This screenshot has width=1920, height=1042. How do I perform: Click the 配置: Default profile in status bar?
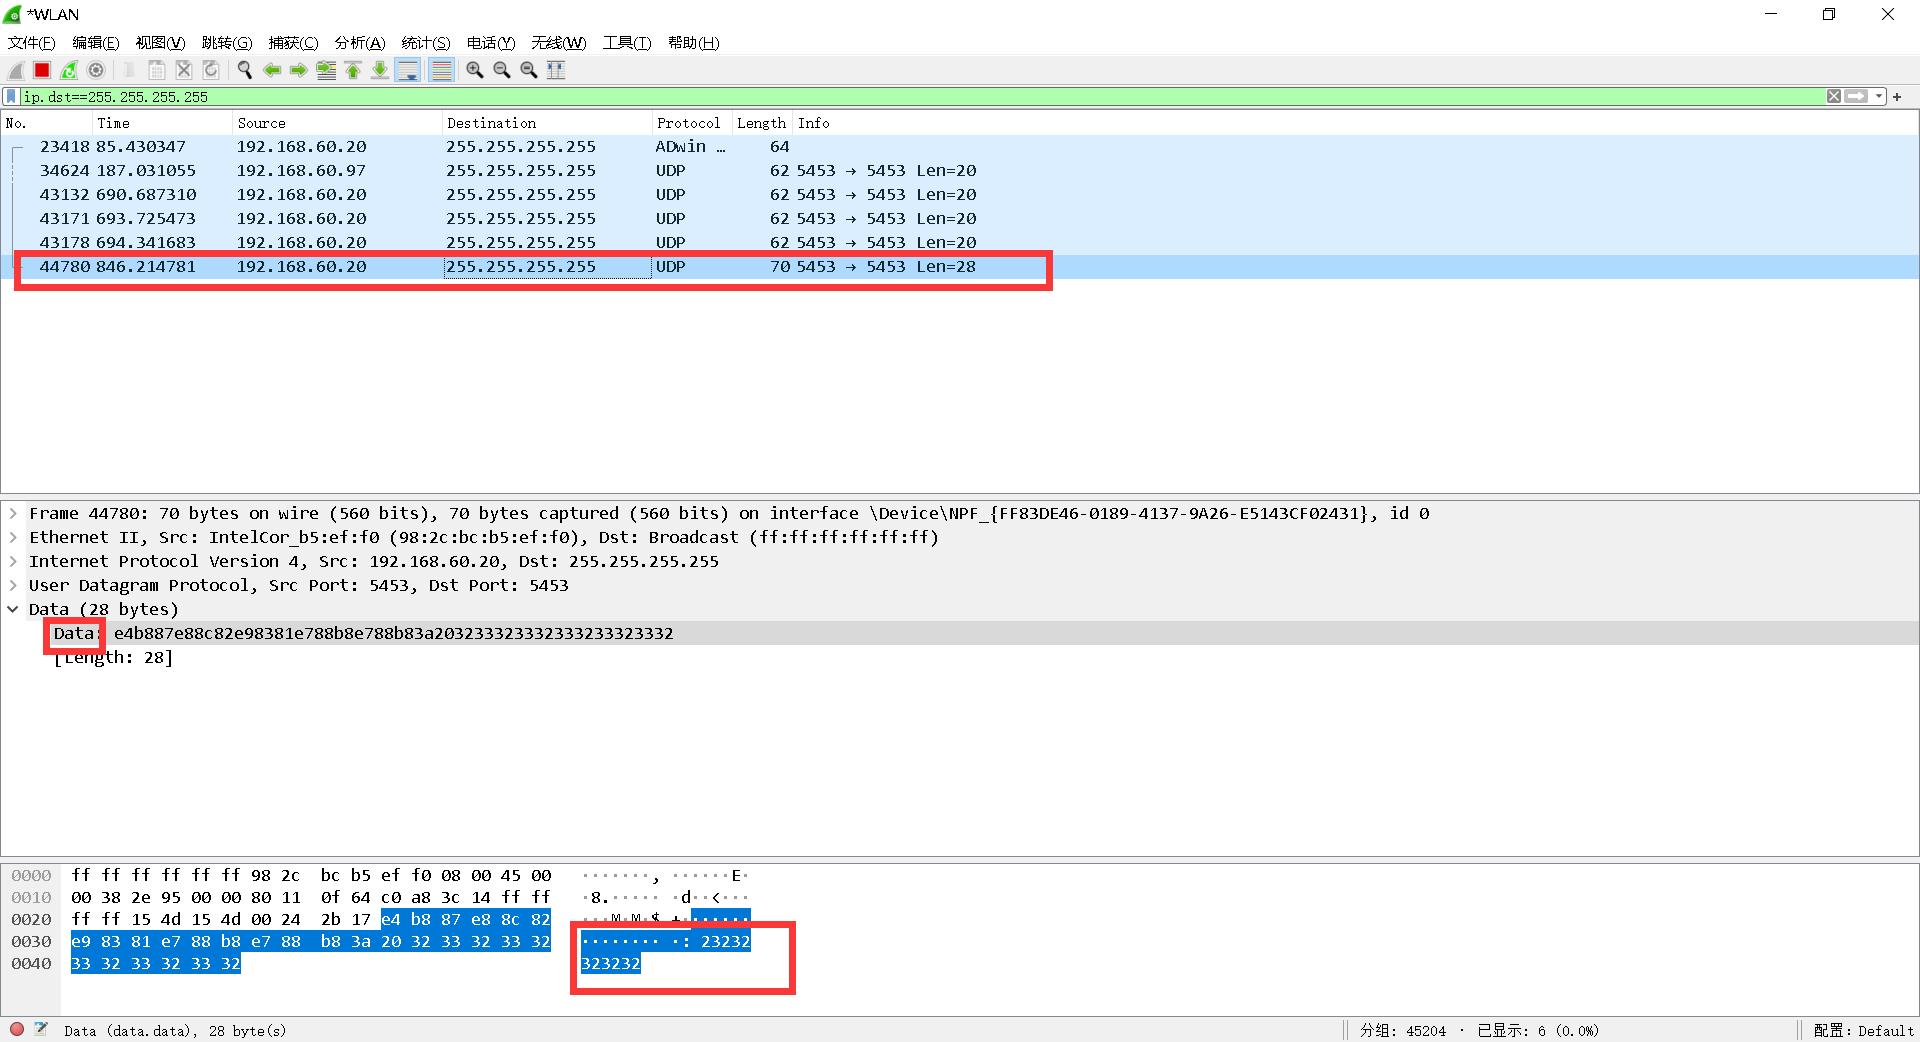point(1863,1030)
